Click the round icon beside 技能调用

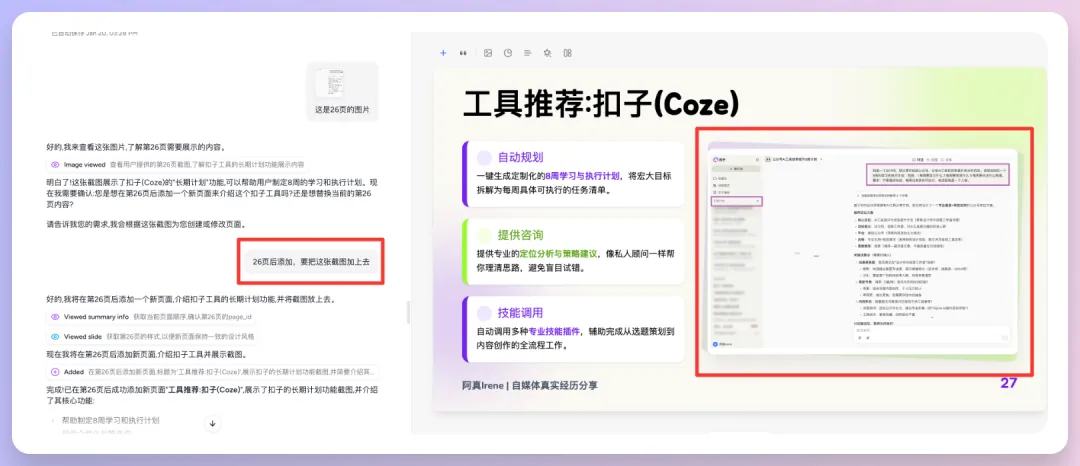[484, 313]
